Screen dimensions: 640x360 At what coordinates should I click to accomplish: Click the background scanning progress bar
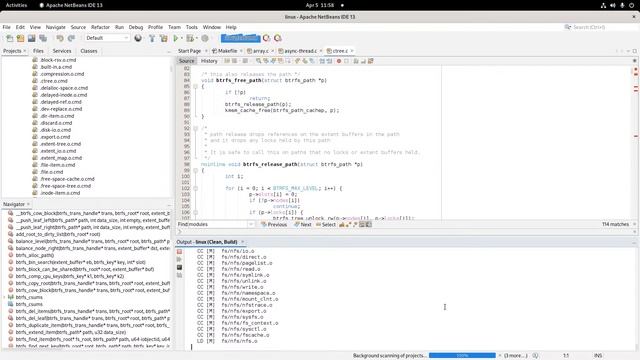click(462, 356)
